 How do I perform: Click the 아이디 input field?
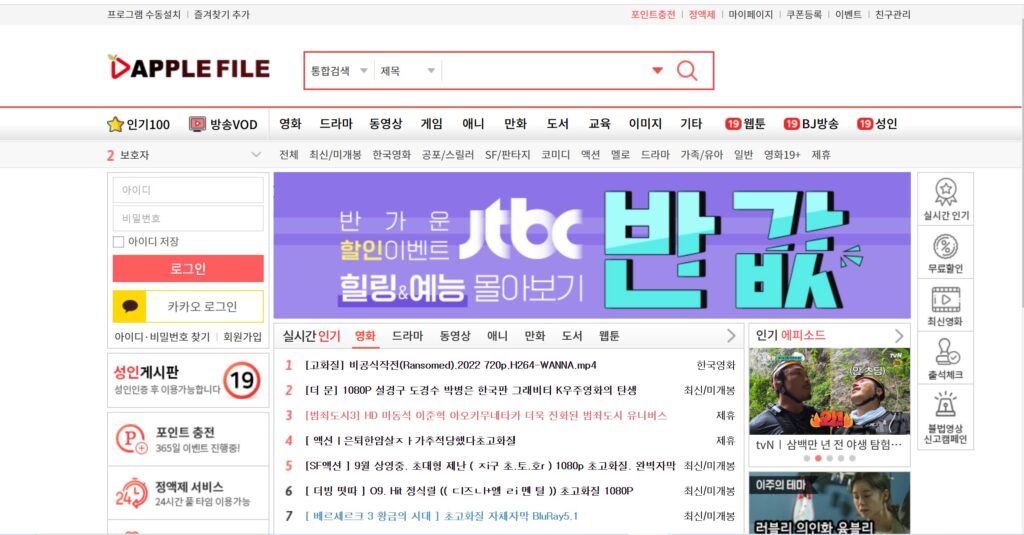pyautogui.click(x=188, y=190)
